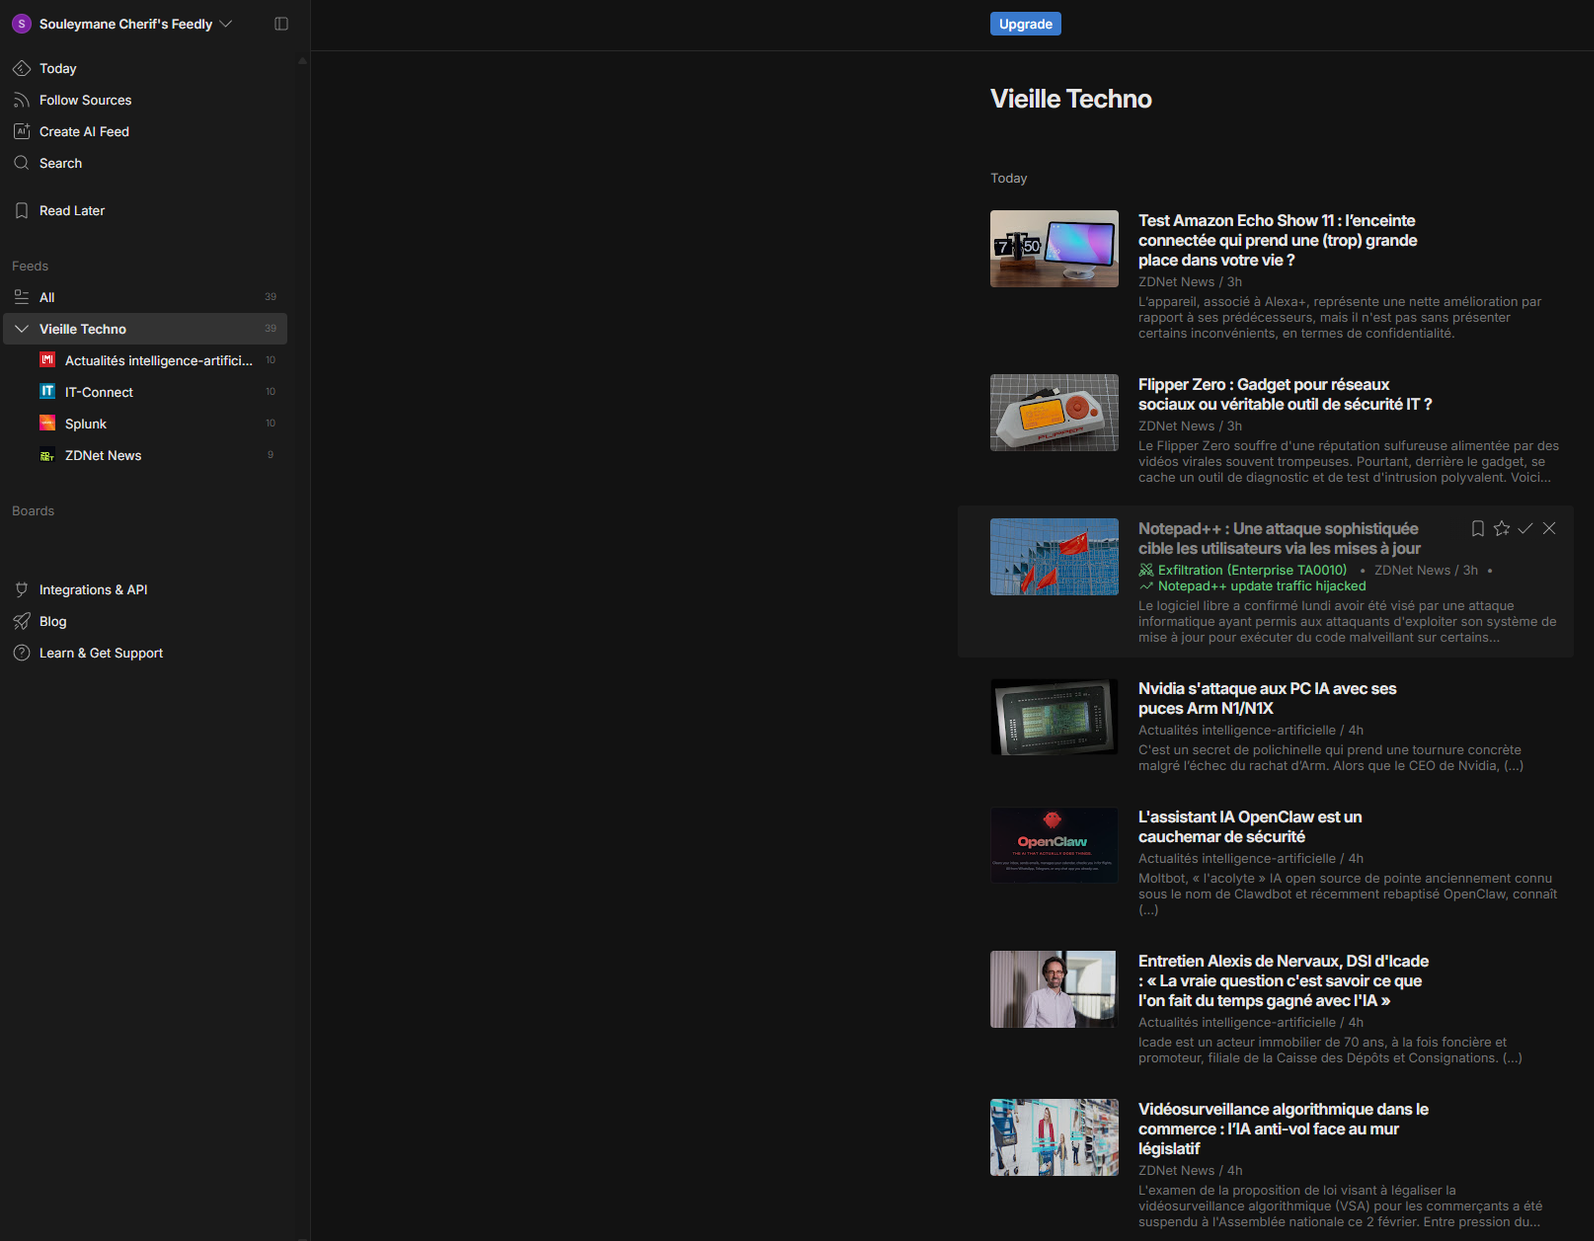Save Notepad++ article to Read Later

(1477, 528)
